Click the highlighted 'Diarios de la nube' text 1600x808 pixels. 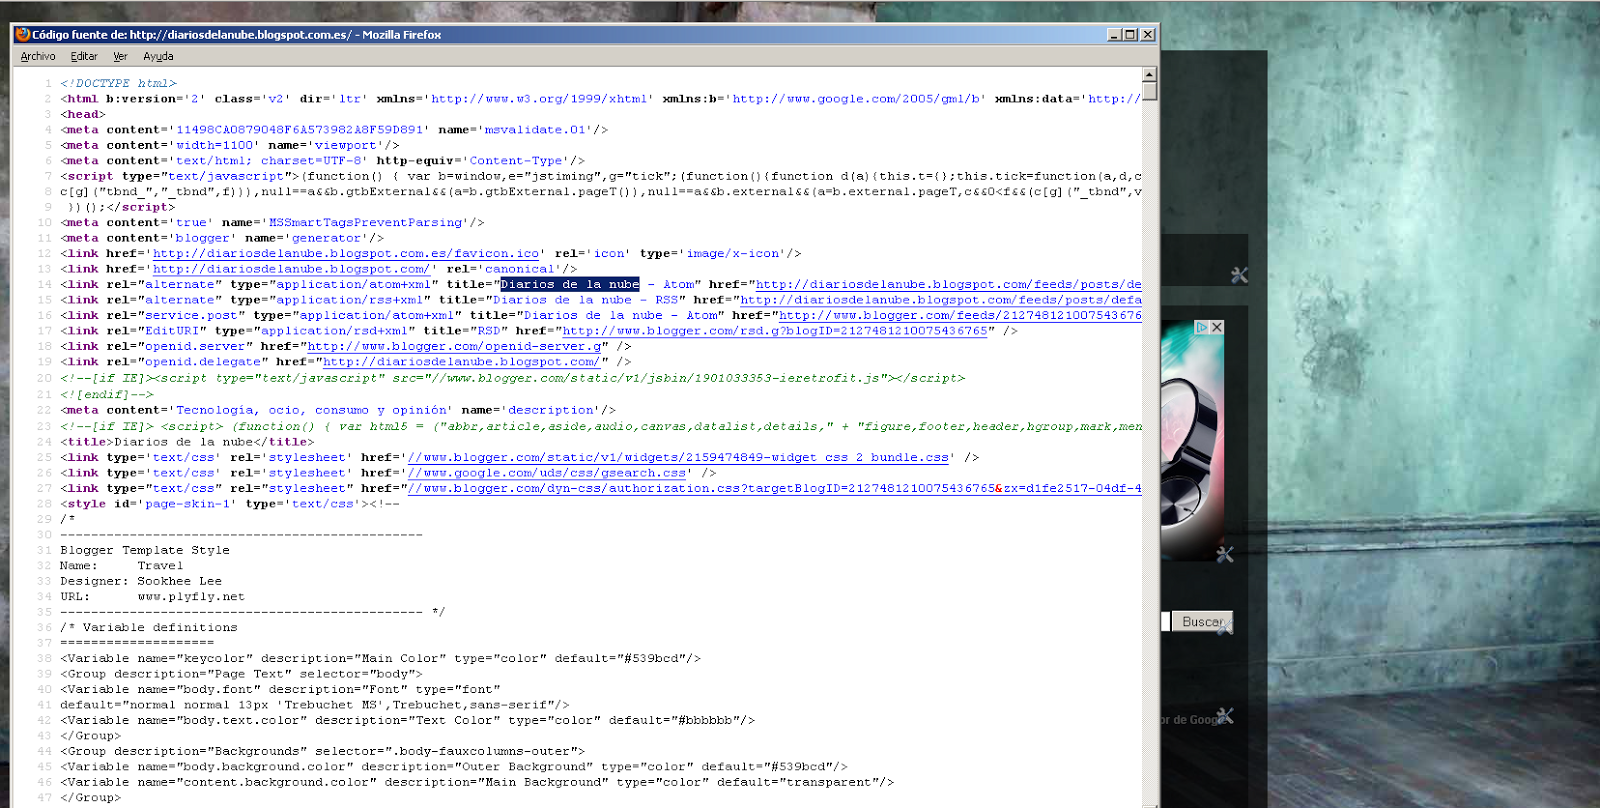570,285
